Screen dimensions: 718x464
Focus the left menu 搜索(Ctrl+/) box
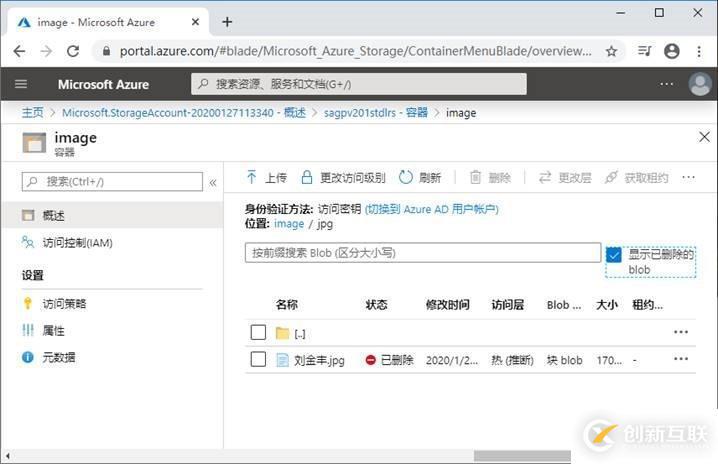[x=112, y=182]
